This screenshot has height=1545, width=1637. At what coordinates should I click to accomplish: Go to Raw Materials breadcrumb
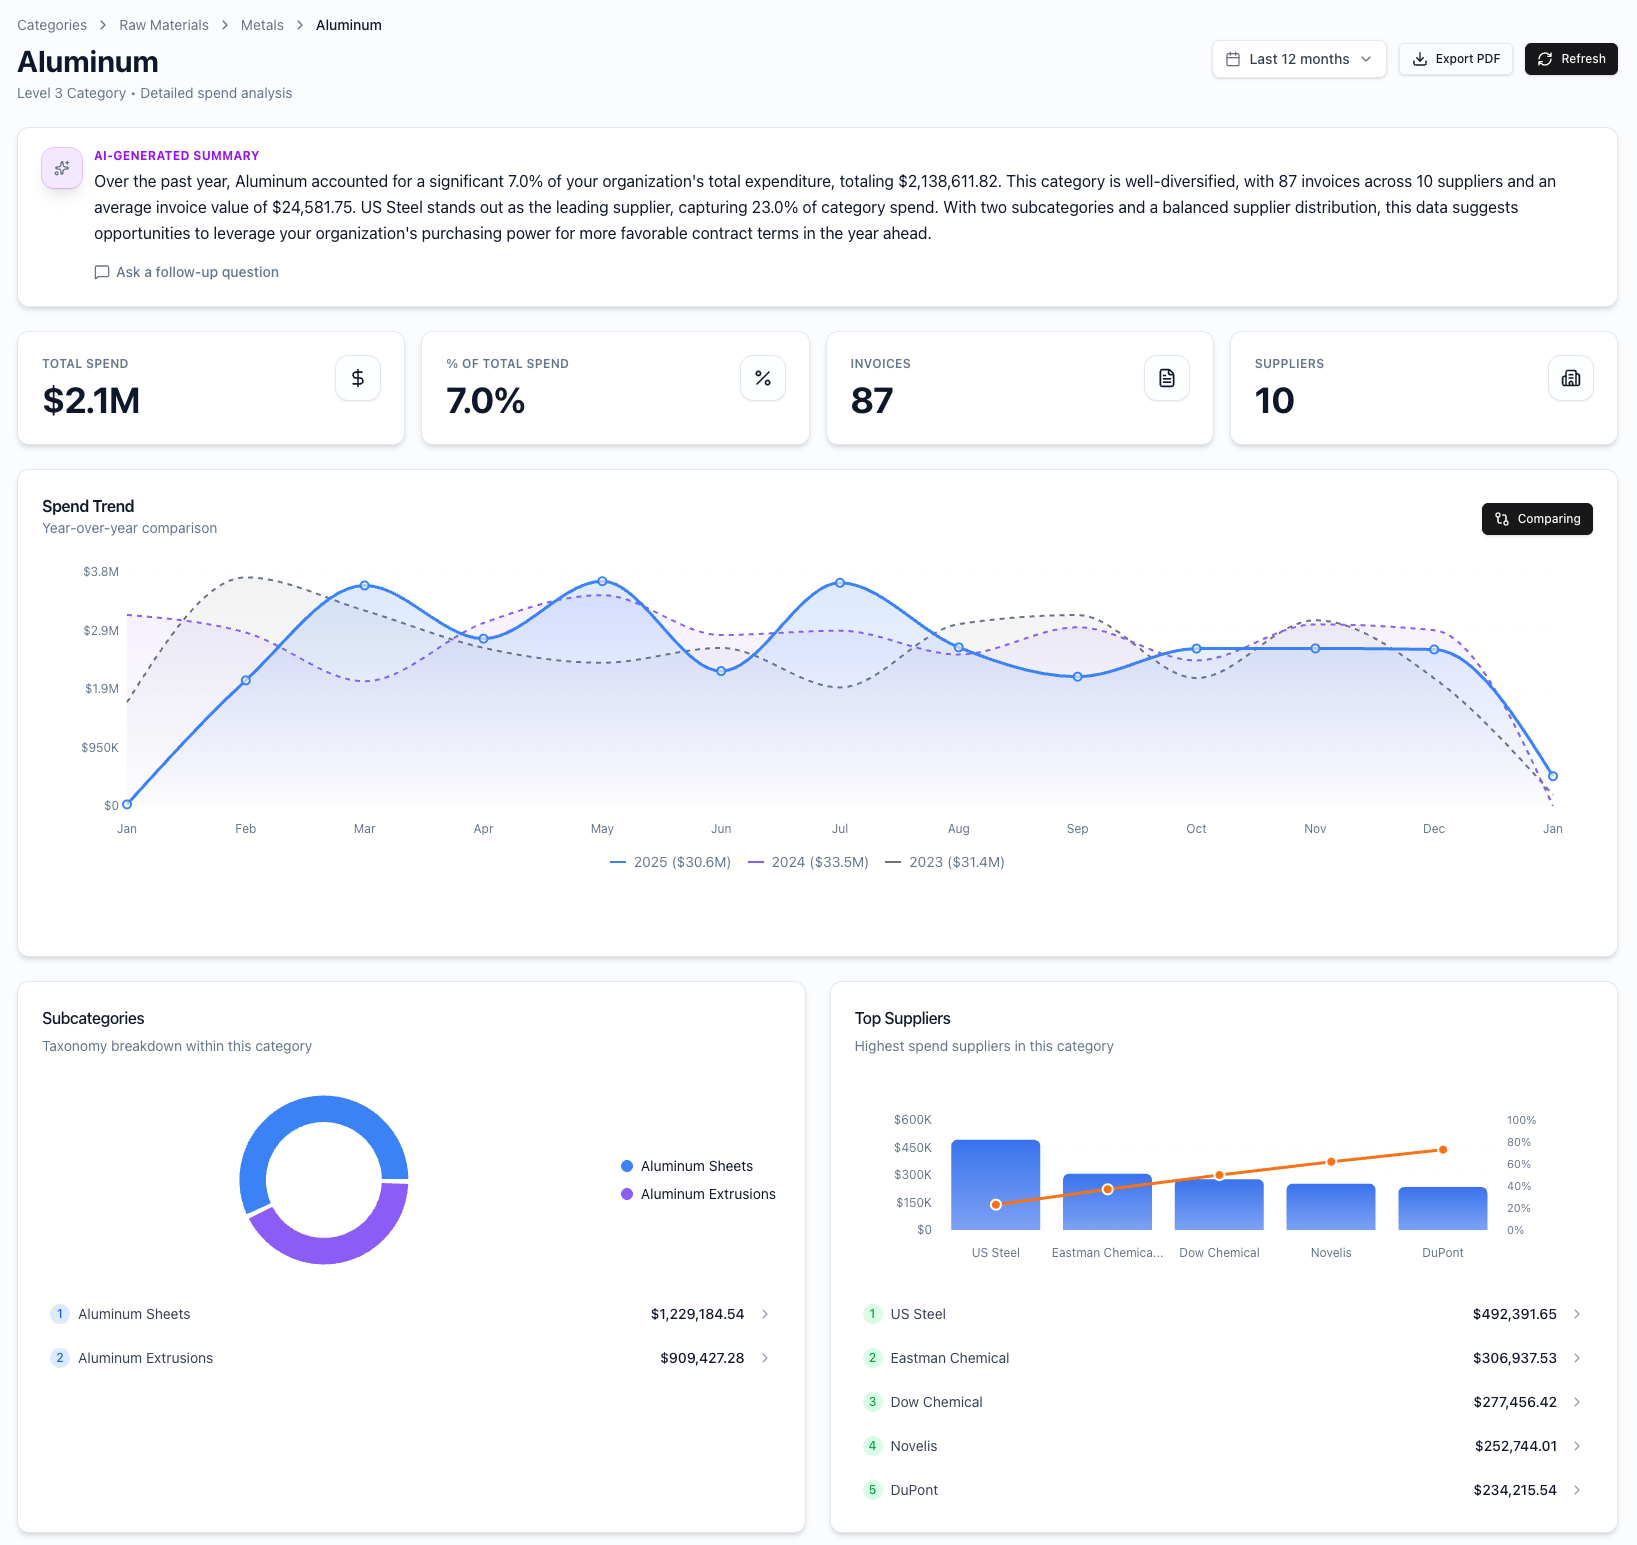click(164, 25)
